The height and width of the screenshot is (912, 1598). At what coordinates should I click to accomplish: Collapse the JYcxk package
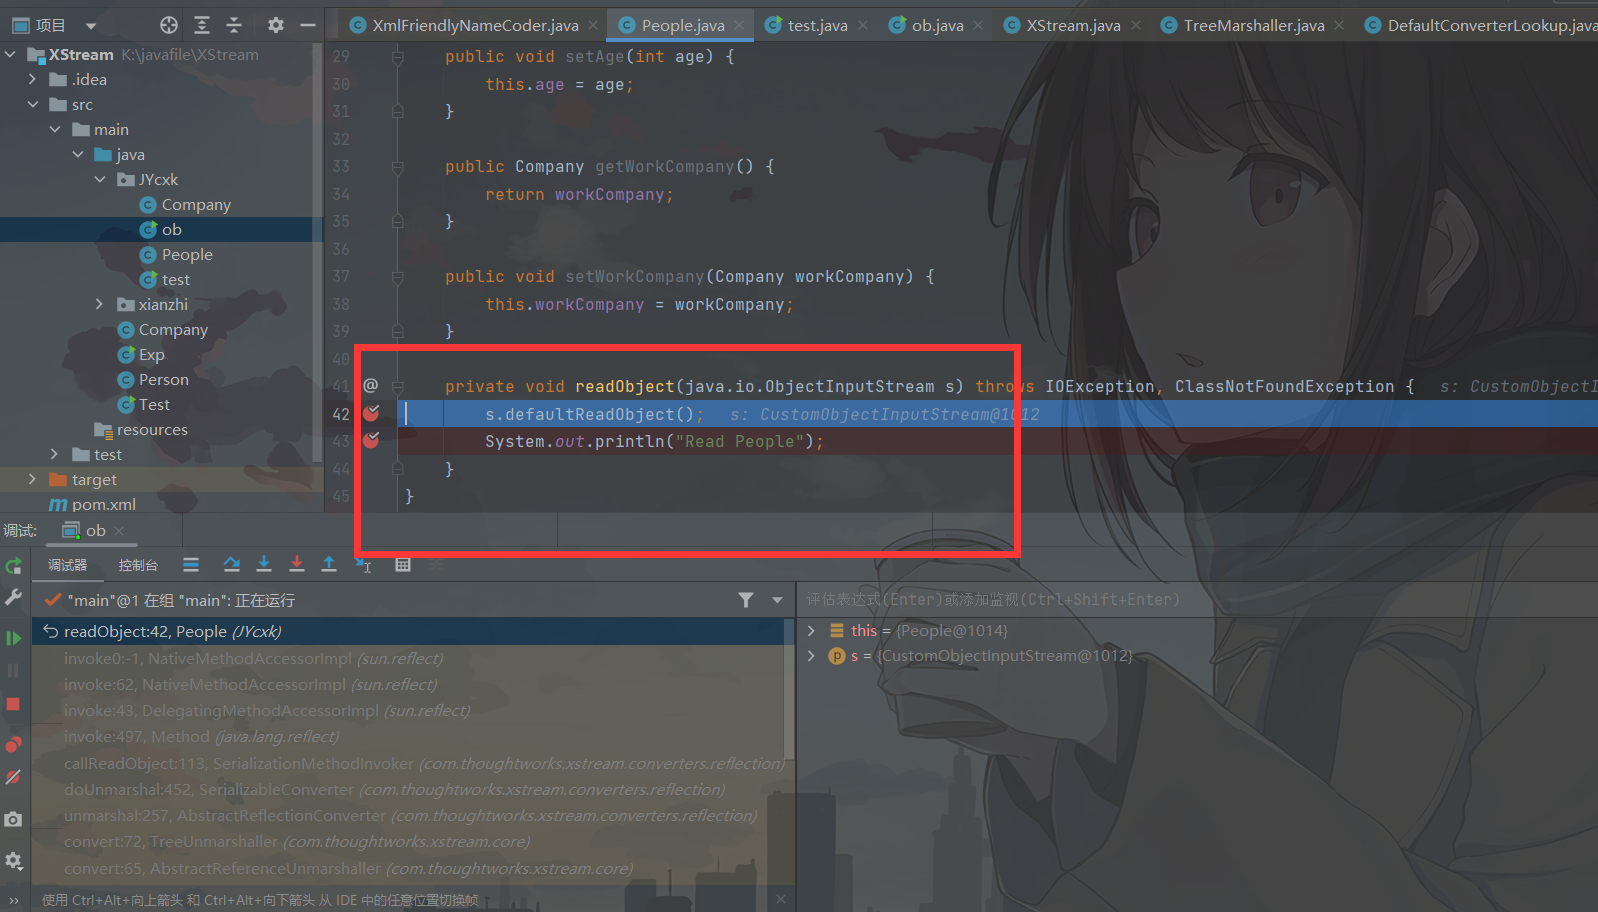point(100,180)
